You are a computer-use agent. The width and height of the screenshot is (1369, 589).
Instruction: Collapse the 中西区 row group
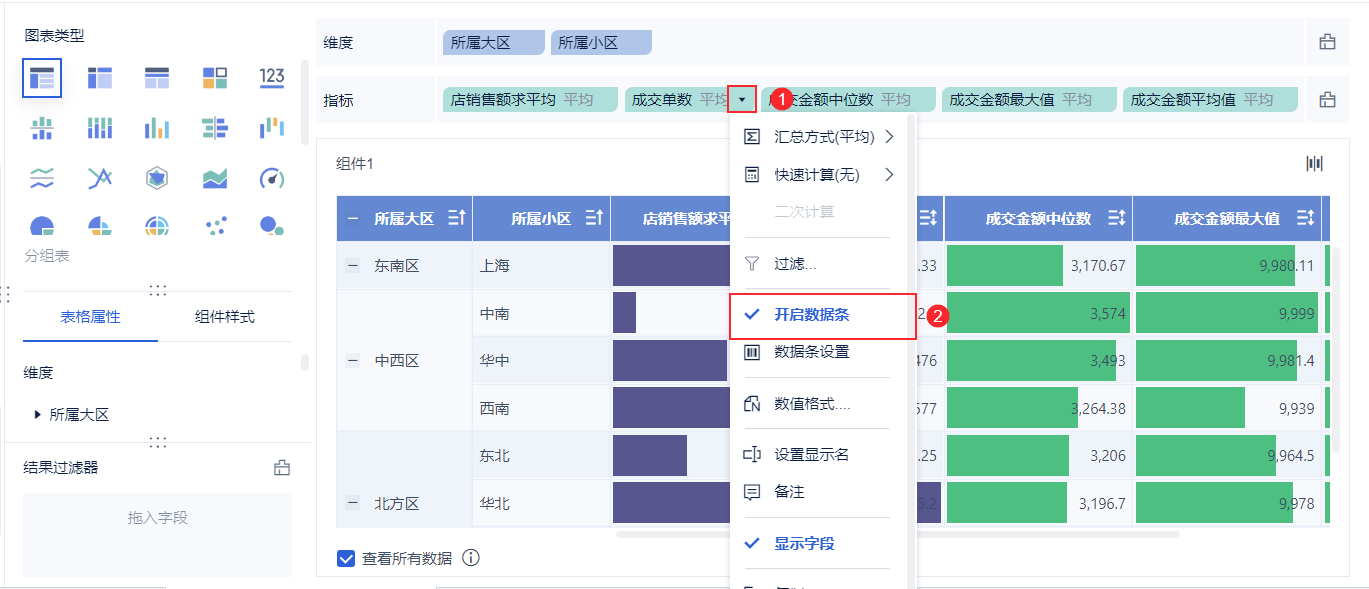coord(352,360)
